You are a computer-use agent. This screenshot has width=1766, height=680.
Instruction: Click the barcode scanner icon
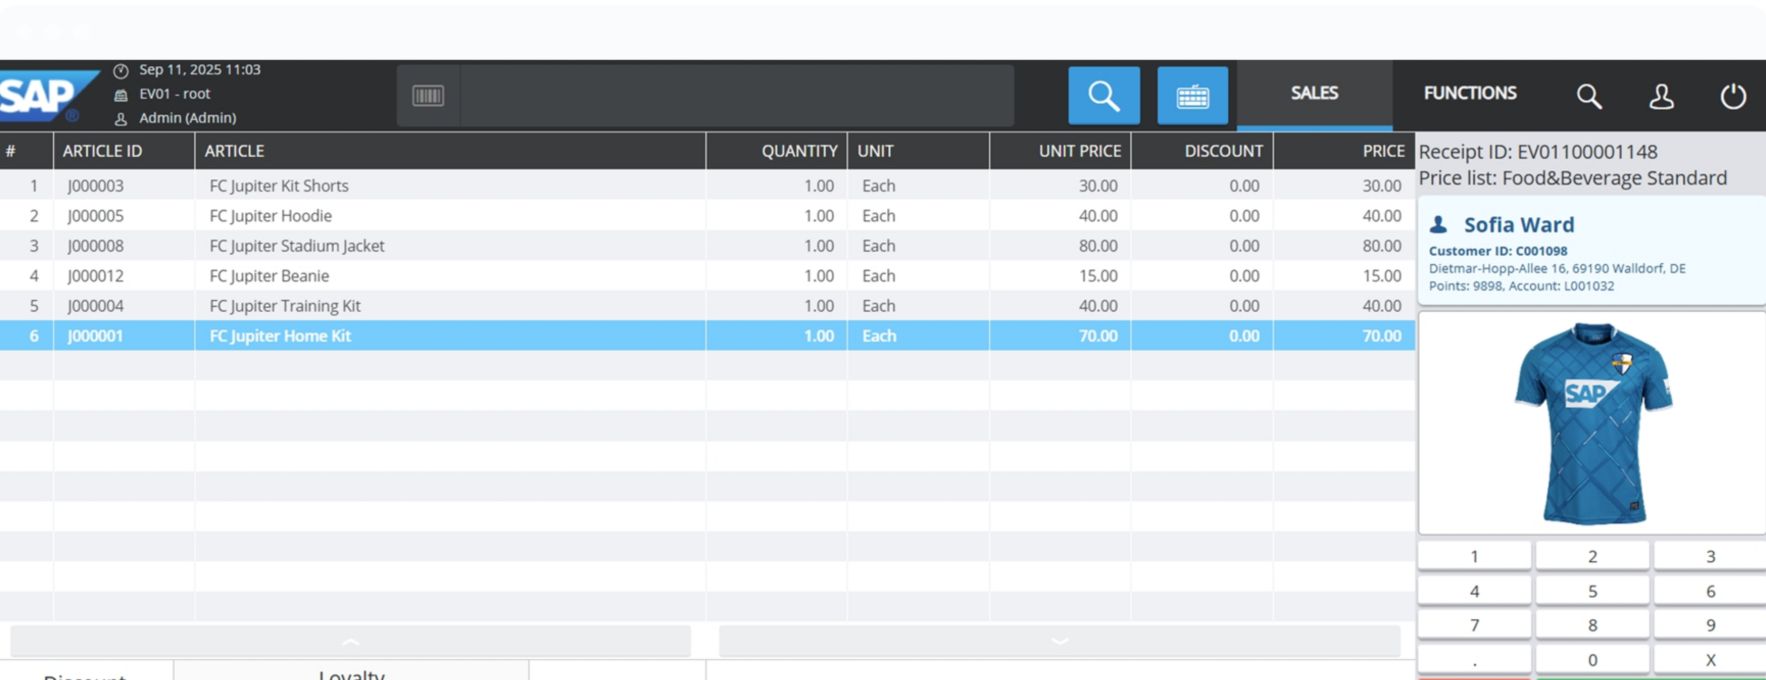(428, 96)
